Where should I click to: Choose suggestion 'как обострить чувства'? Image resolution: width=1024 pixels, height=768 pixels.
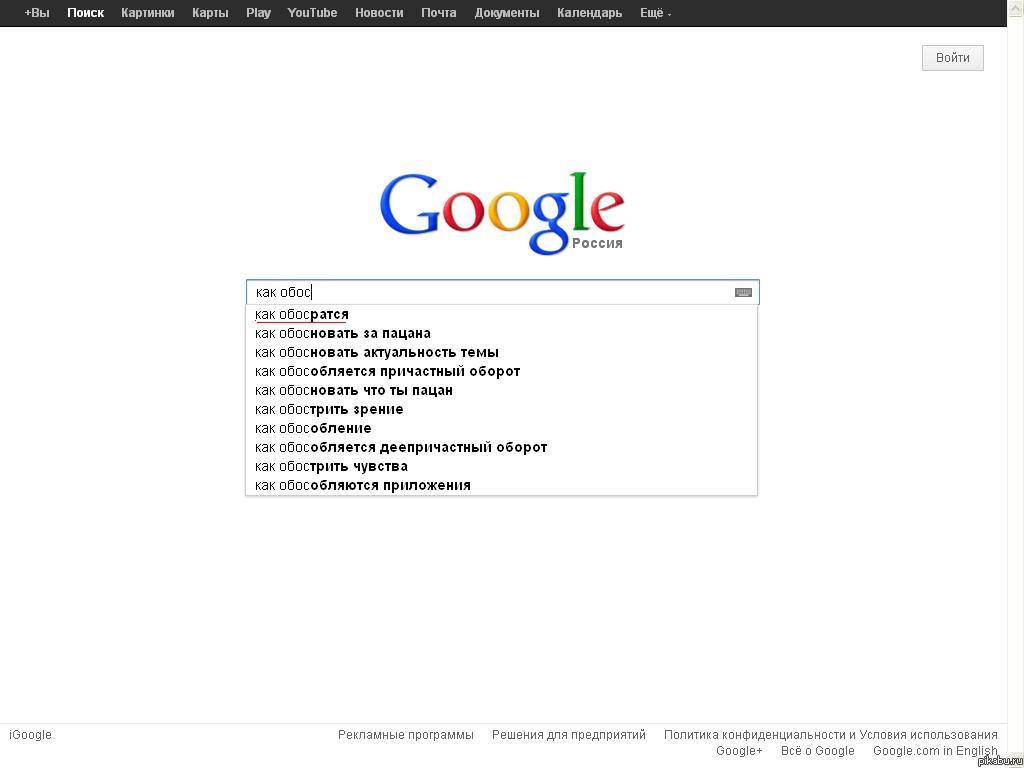(502, 466)
